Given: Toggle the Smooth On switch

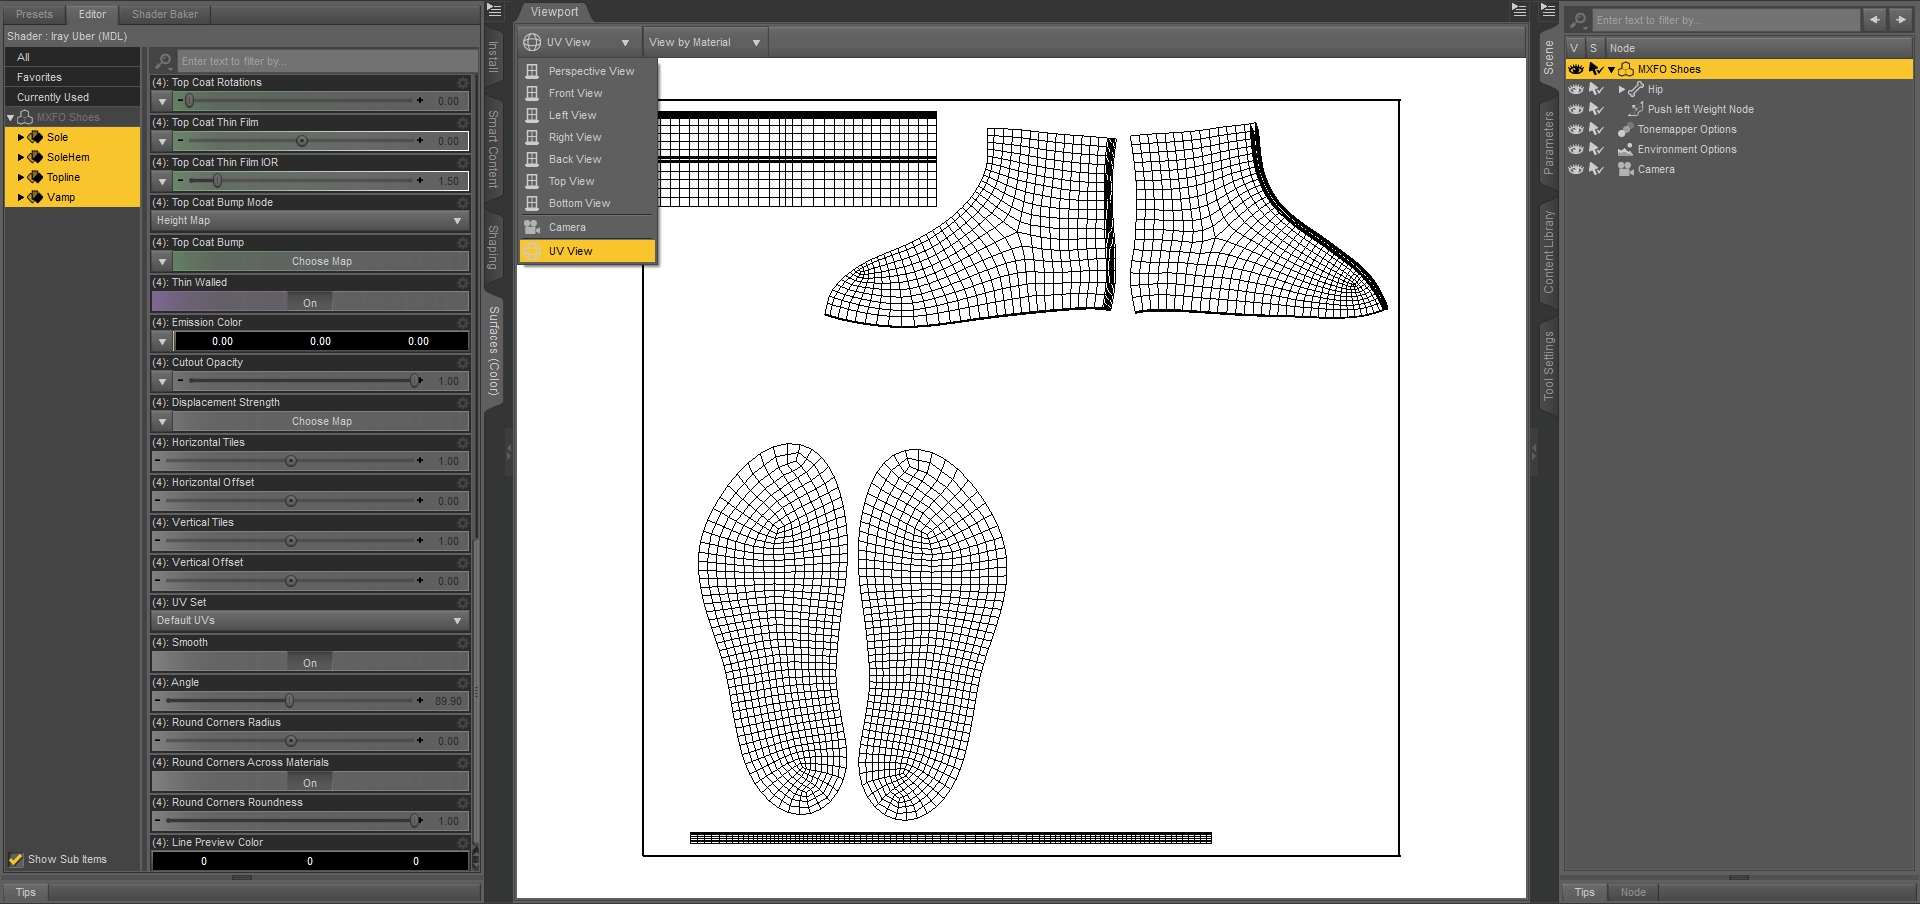Looking at the screenshot, I should click(310, 662).
